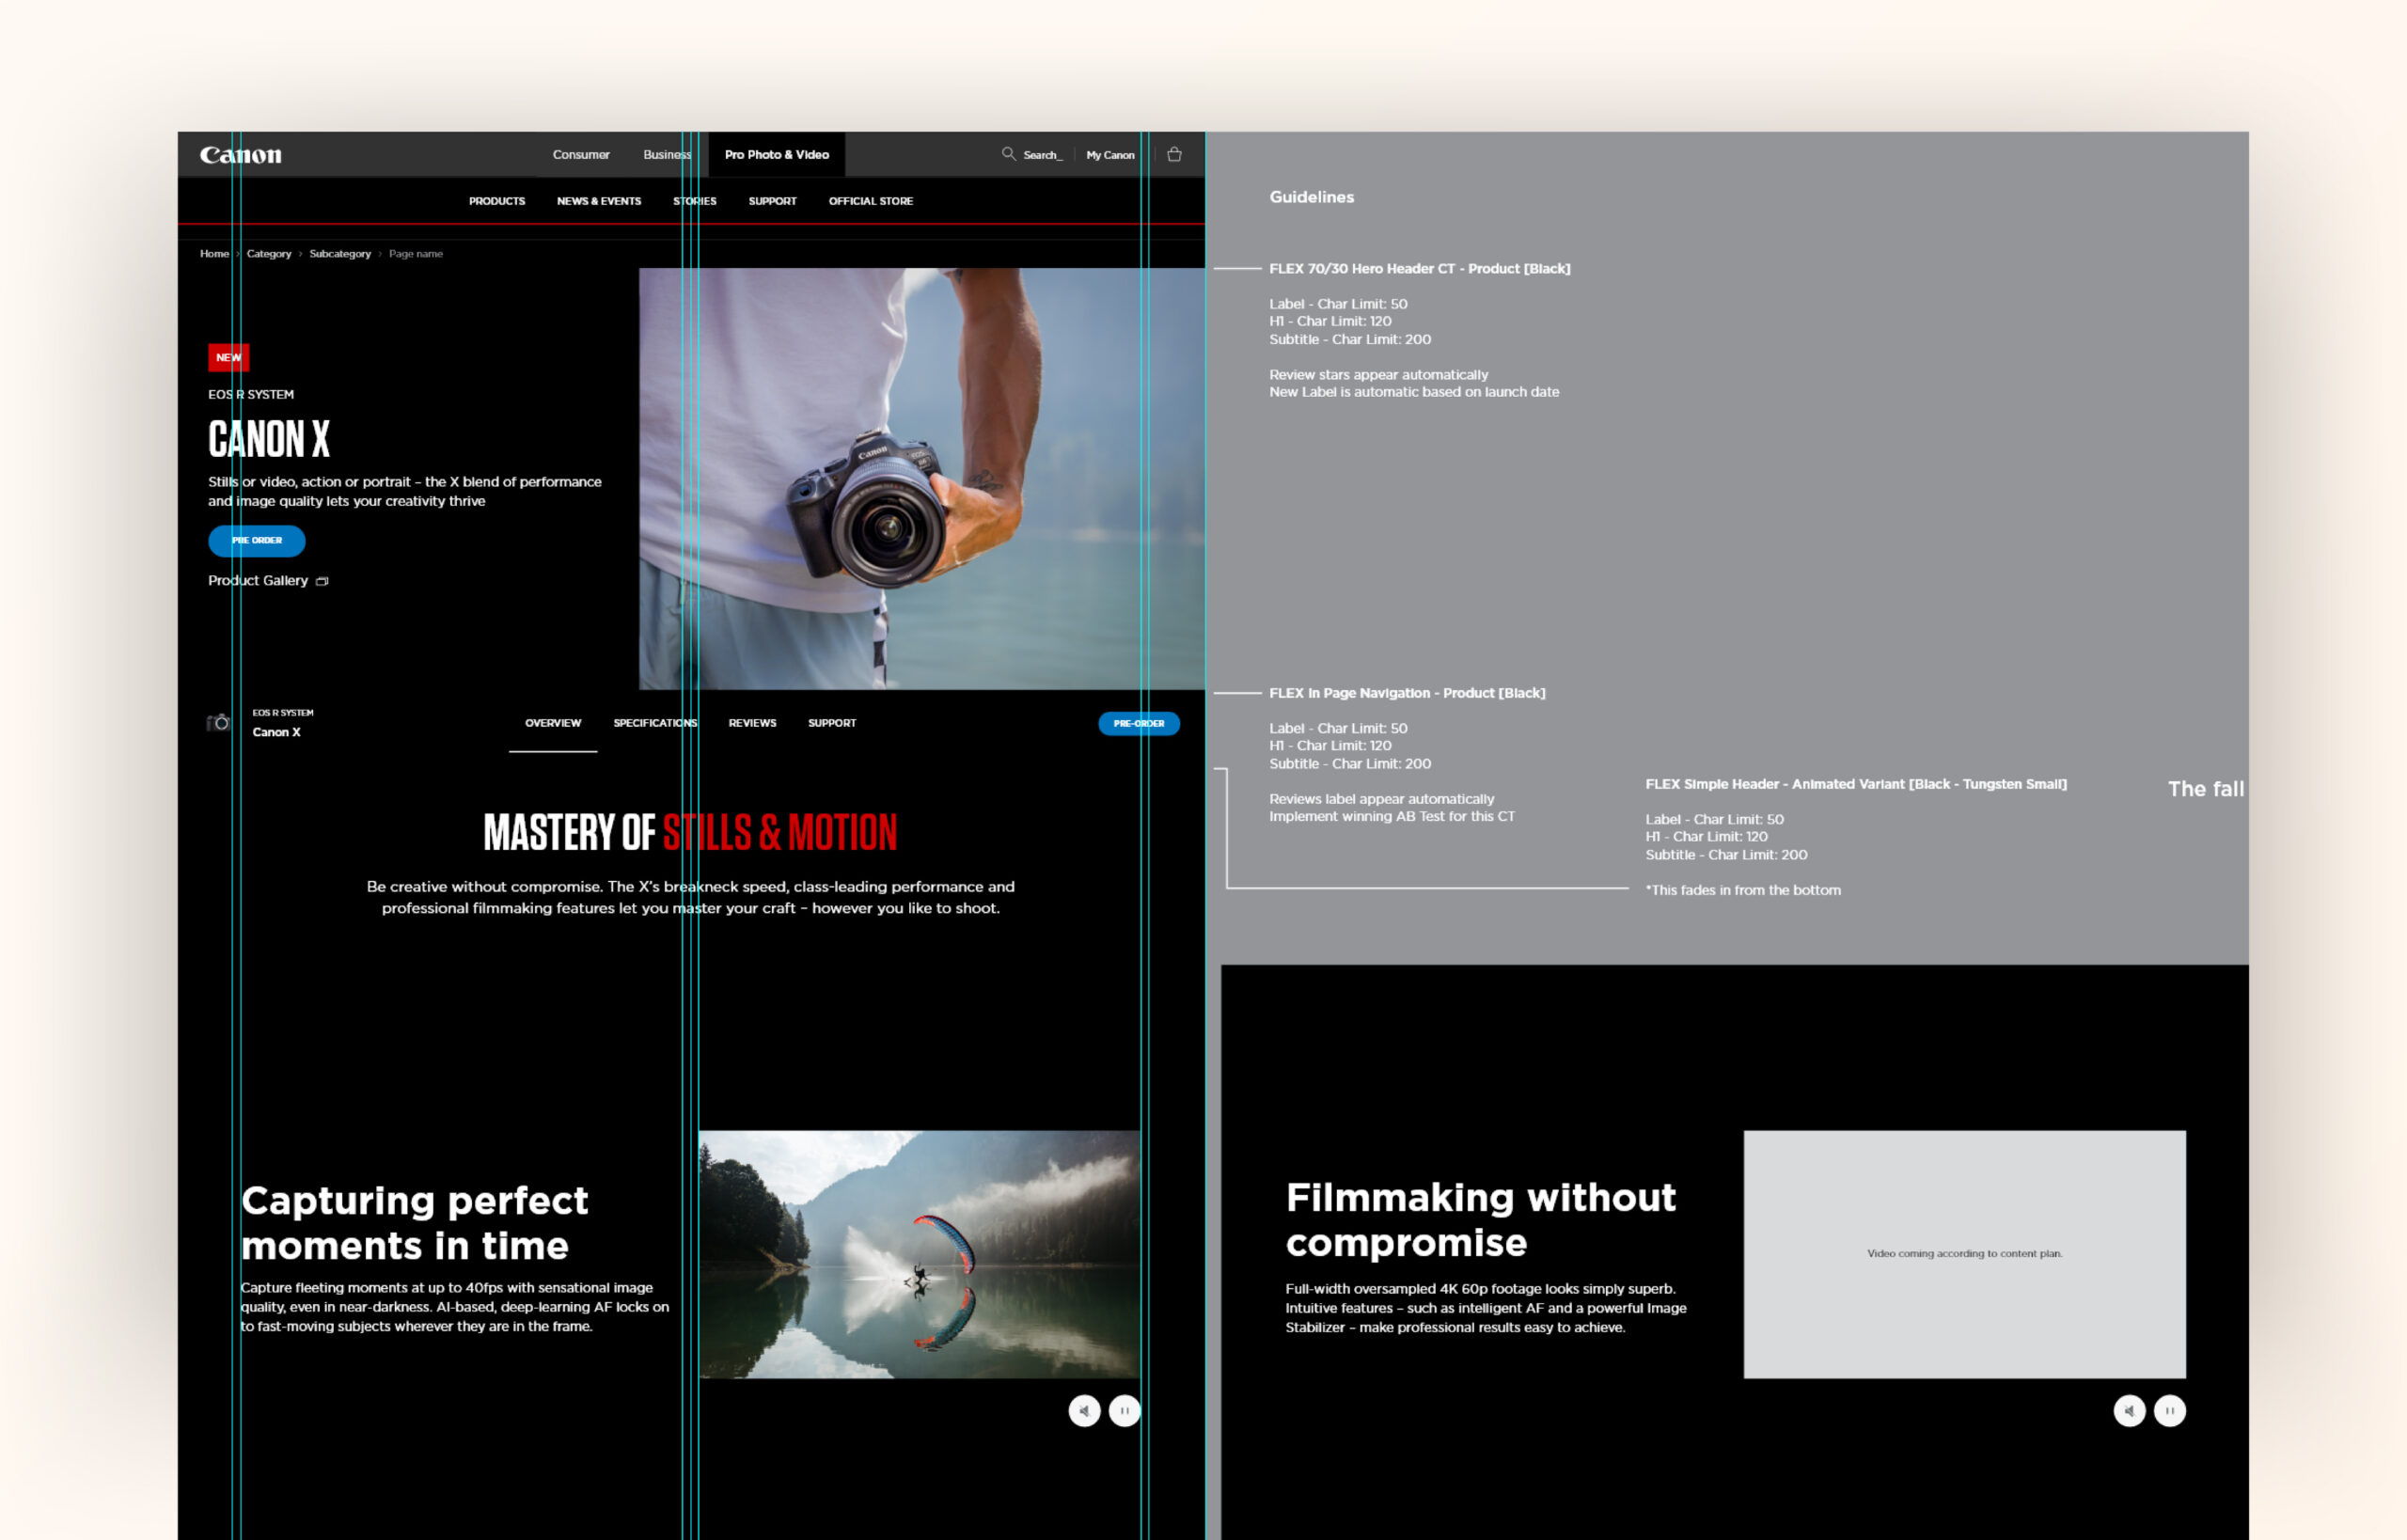
Task: Open the Specifications tab in page navigation
Action: (x=655, y=723)
